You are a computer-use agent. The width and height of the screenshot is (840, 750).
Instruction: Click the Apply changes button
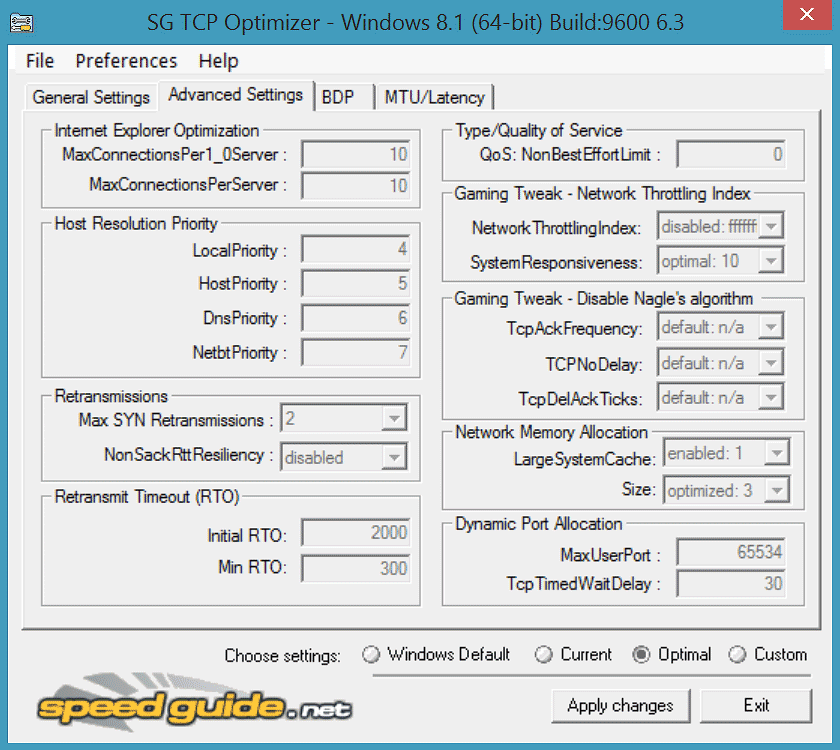[620, 706]
